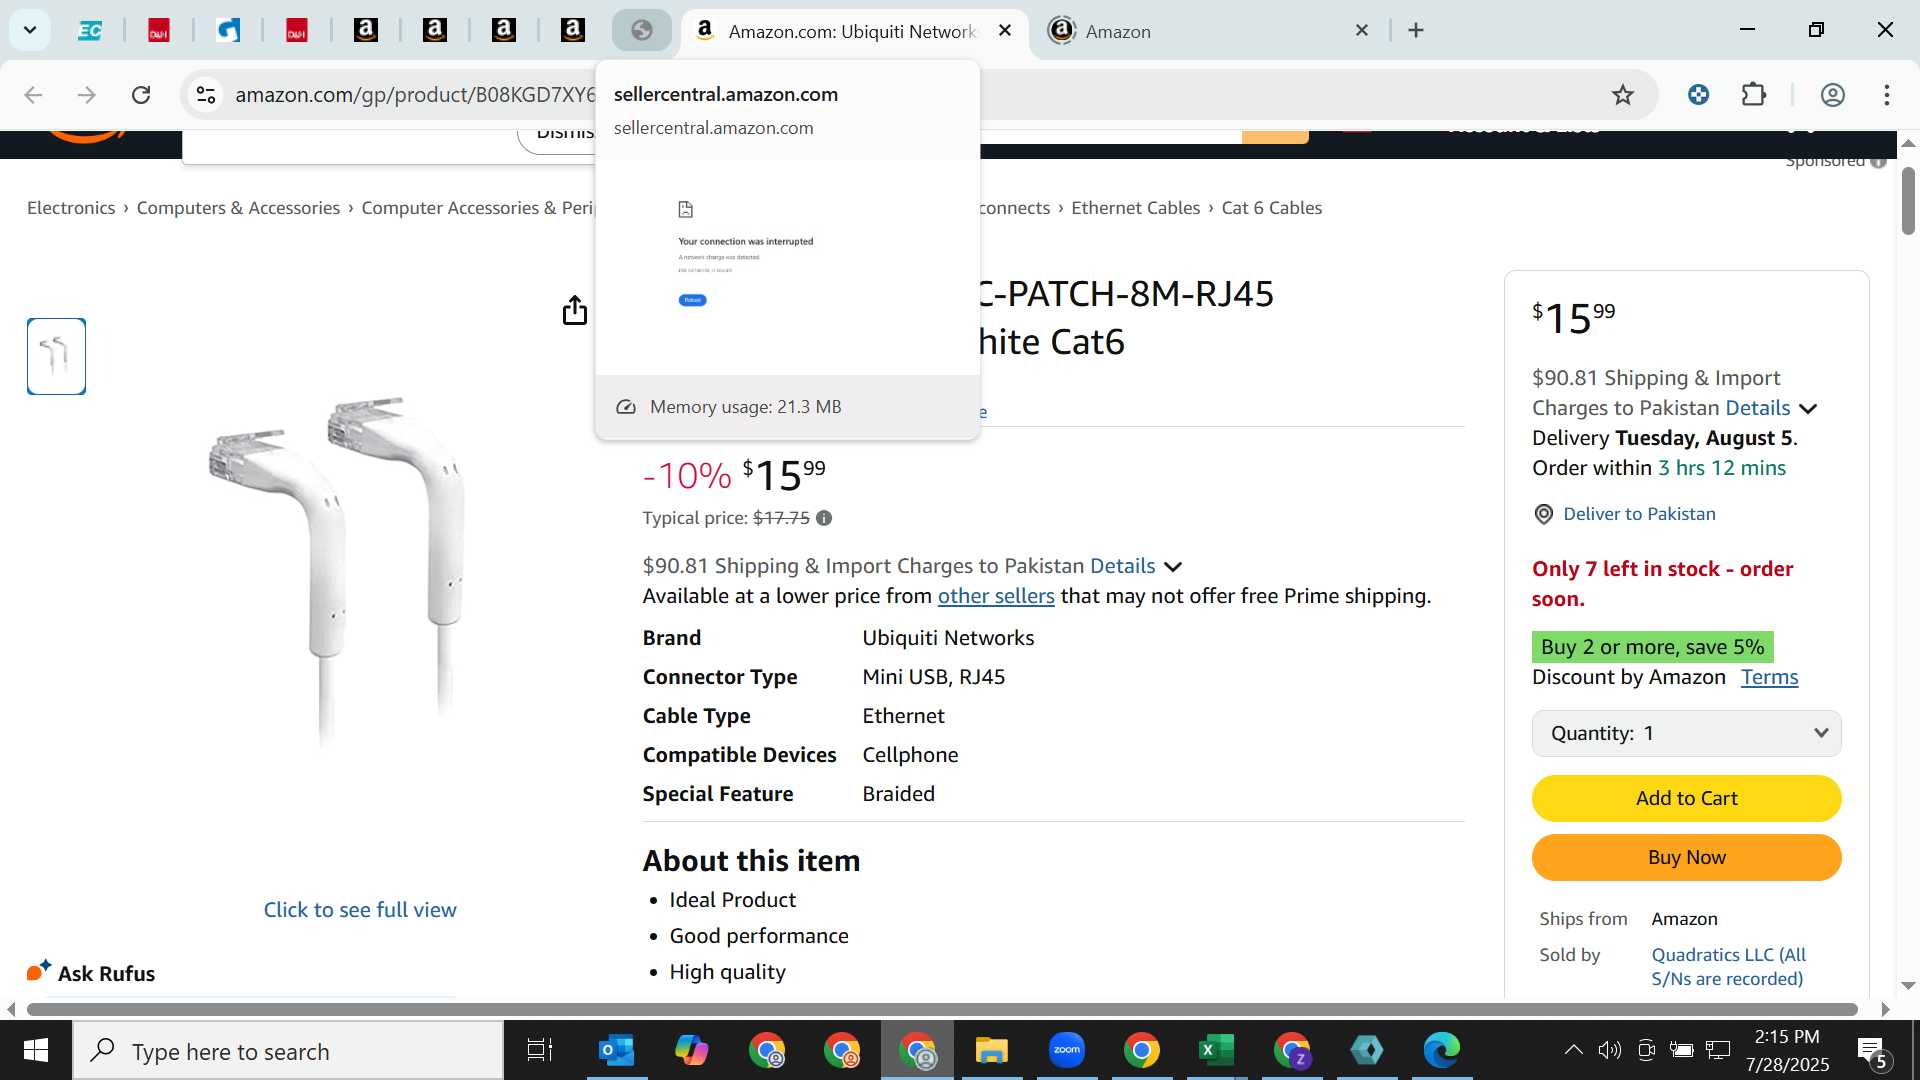Select the cable product thumbnail
This screenshot has height=1080, width=1920.
tap(56, 357)
